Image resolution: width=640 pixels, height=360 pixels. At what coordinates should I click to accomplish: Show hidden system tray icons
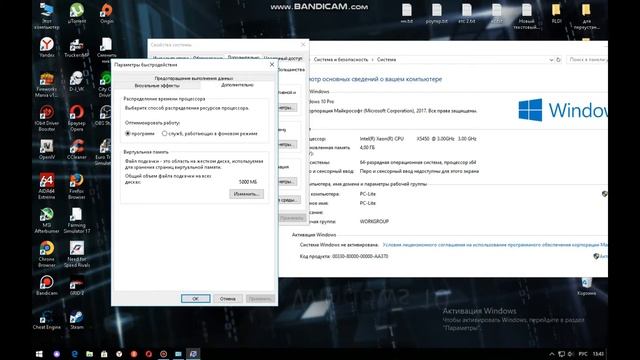551,354
